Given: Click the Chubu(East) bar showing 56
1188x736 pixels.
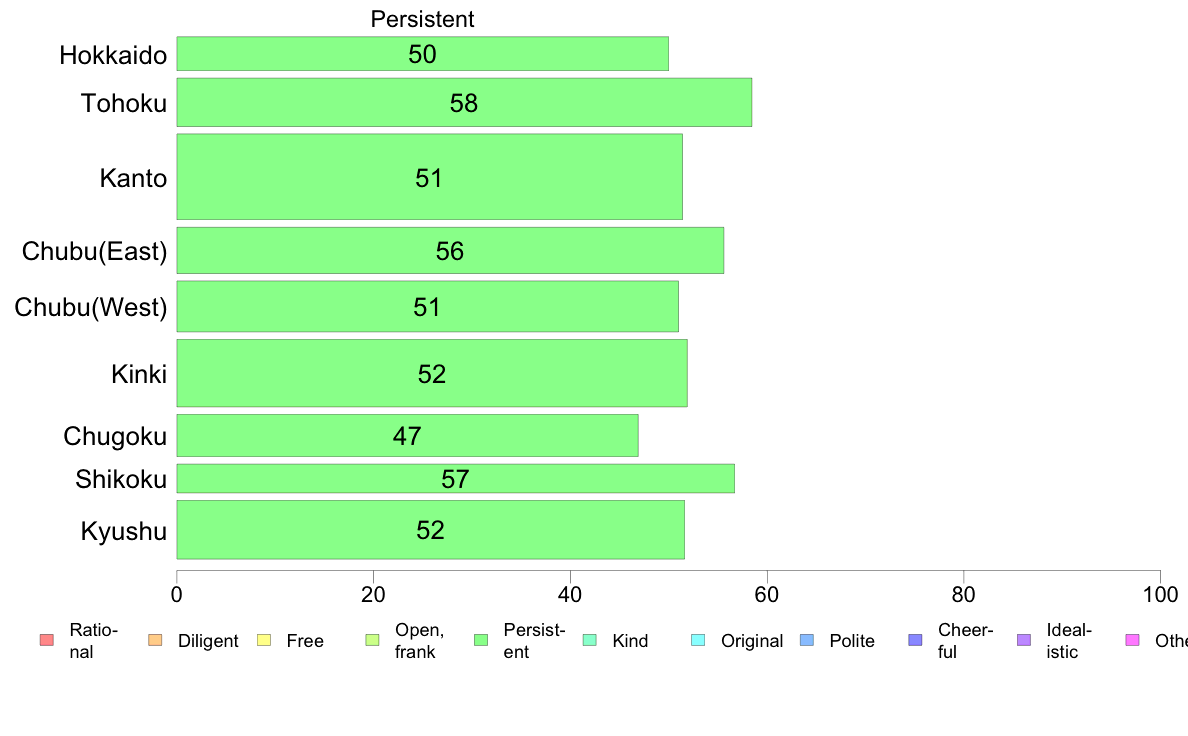Looking at the screenshot, I should [450, 250].
